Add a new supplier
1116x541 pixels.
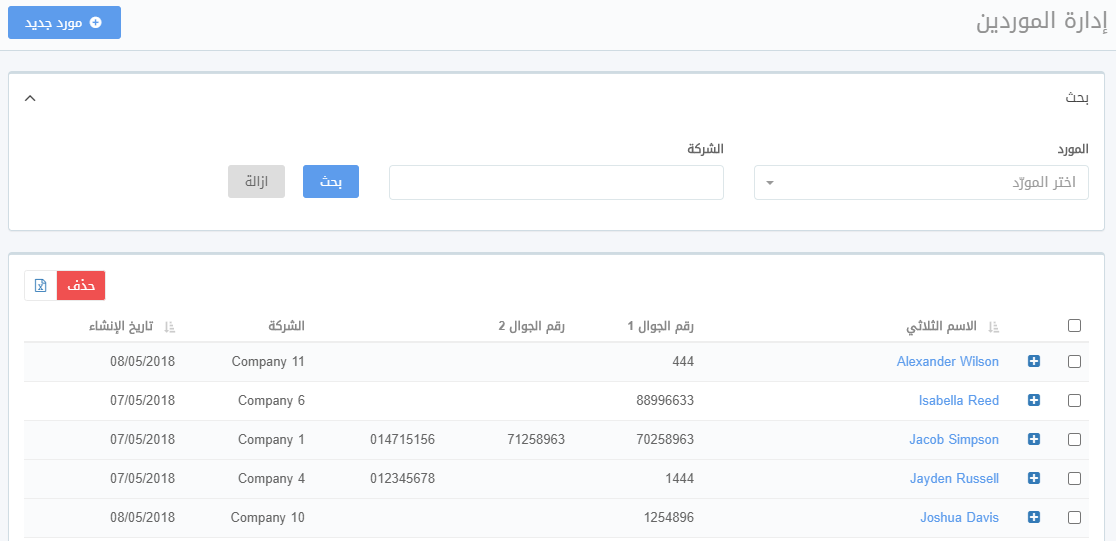coord(64,22)
